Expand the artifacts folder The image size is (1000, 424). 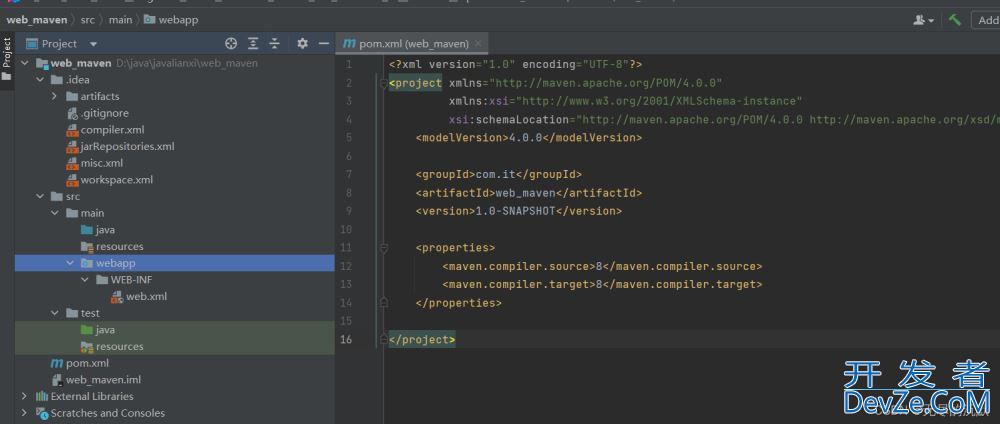click(55, 96)
